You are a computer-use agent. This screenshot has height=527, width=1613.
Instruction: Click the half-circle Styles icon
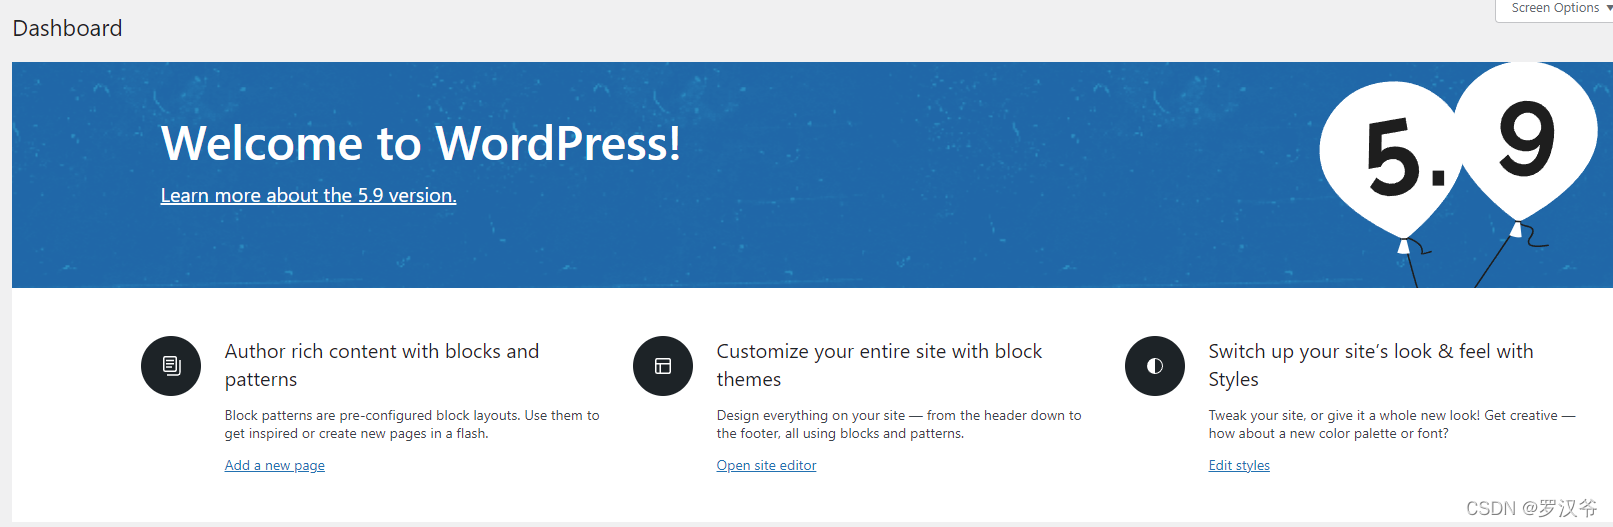point(1155,366)
